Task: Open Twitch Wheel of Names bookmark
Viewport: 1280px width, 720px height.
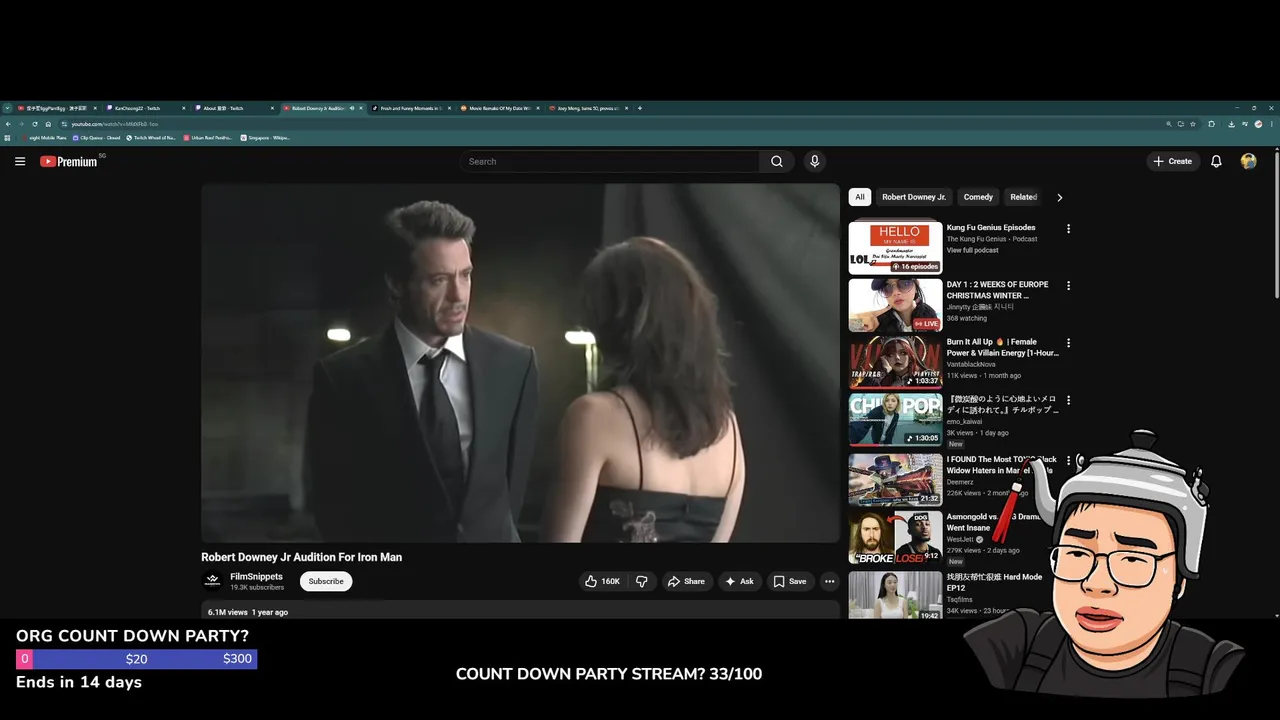Action: coord(151,138)
